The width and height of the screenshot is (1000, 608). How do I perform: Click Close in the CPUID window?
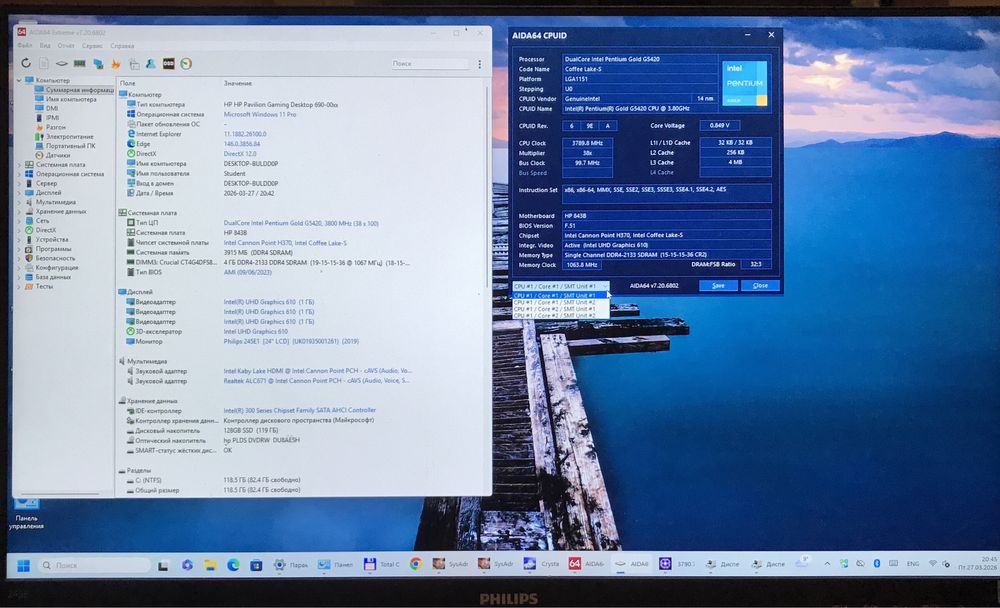pos(760,285)
